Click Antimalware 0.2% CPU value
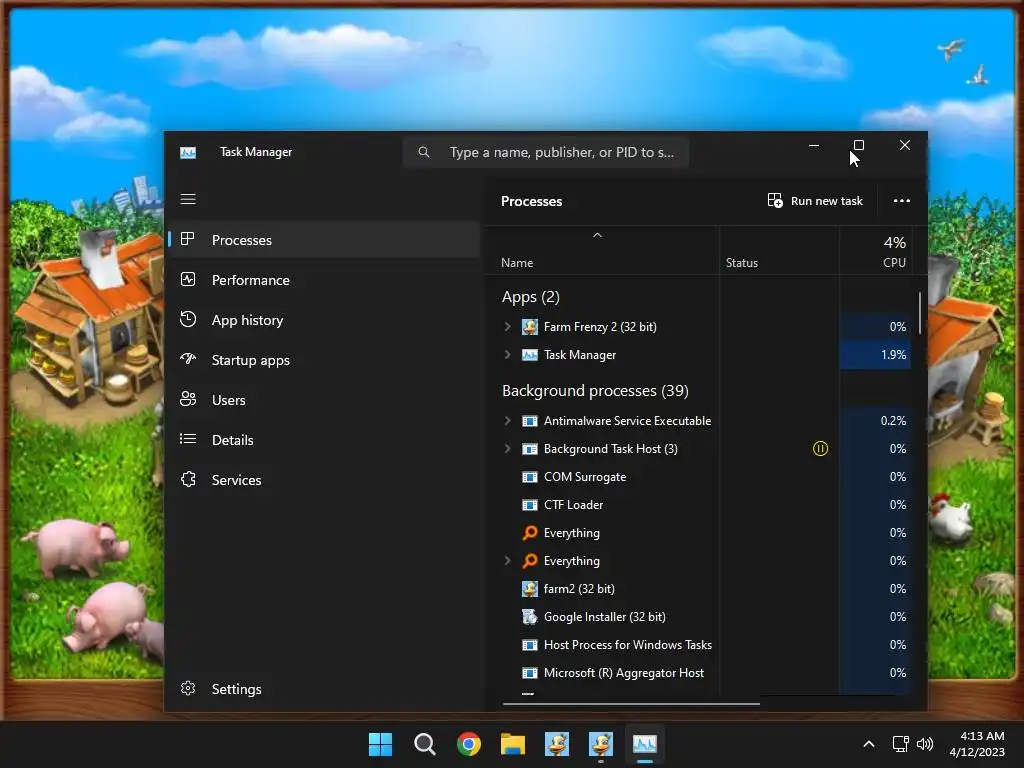1024x768 pixels. click(x=893, y=421)
